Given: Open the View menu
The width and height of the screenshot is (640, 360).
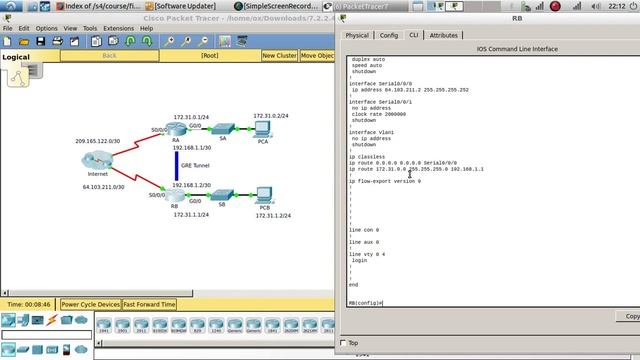Looking at the screenshot, I should click(70, 28).
